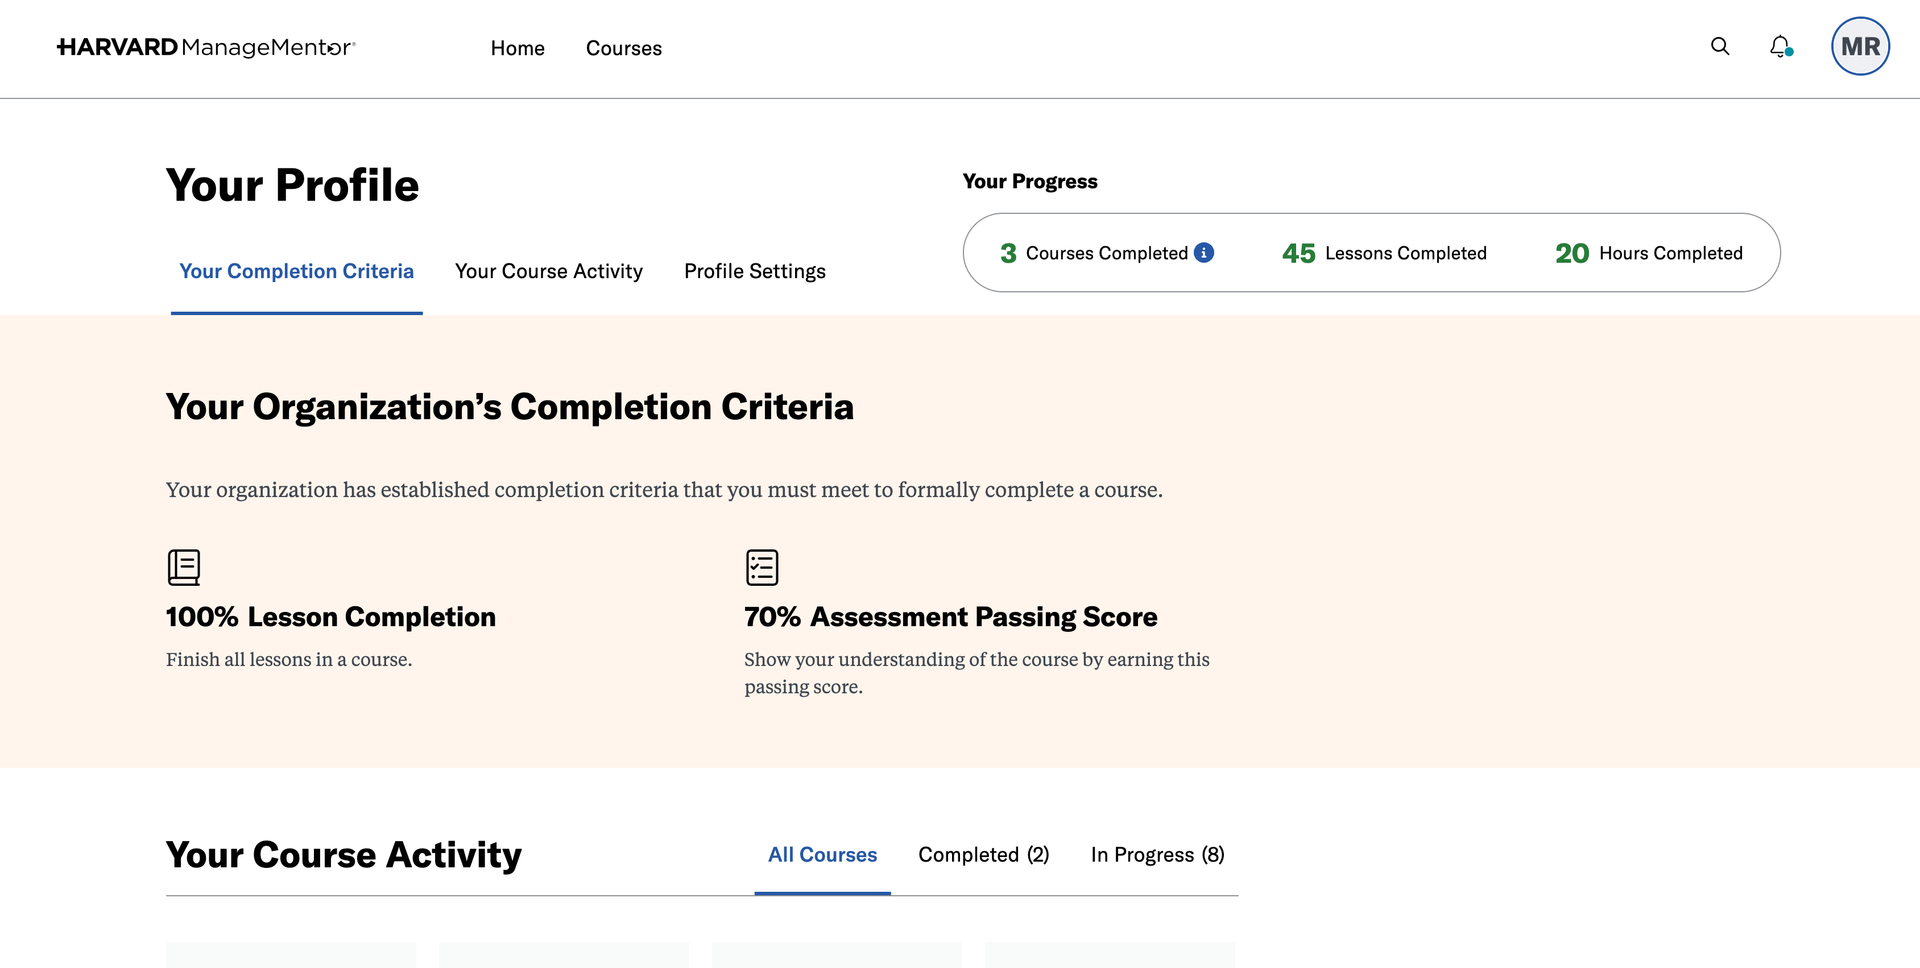Click the notification bell icon
This screenshot has height=968, width=1920.
(1779, 47)
